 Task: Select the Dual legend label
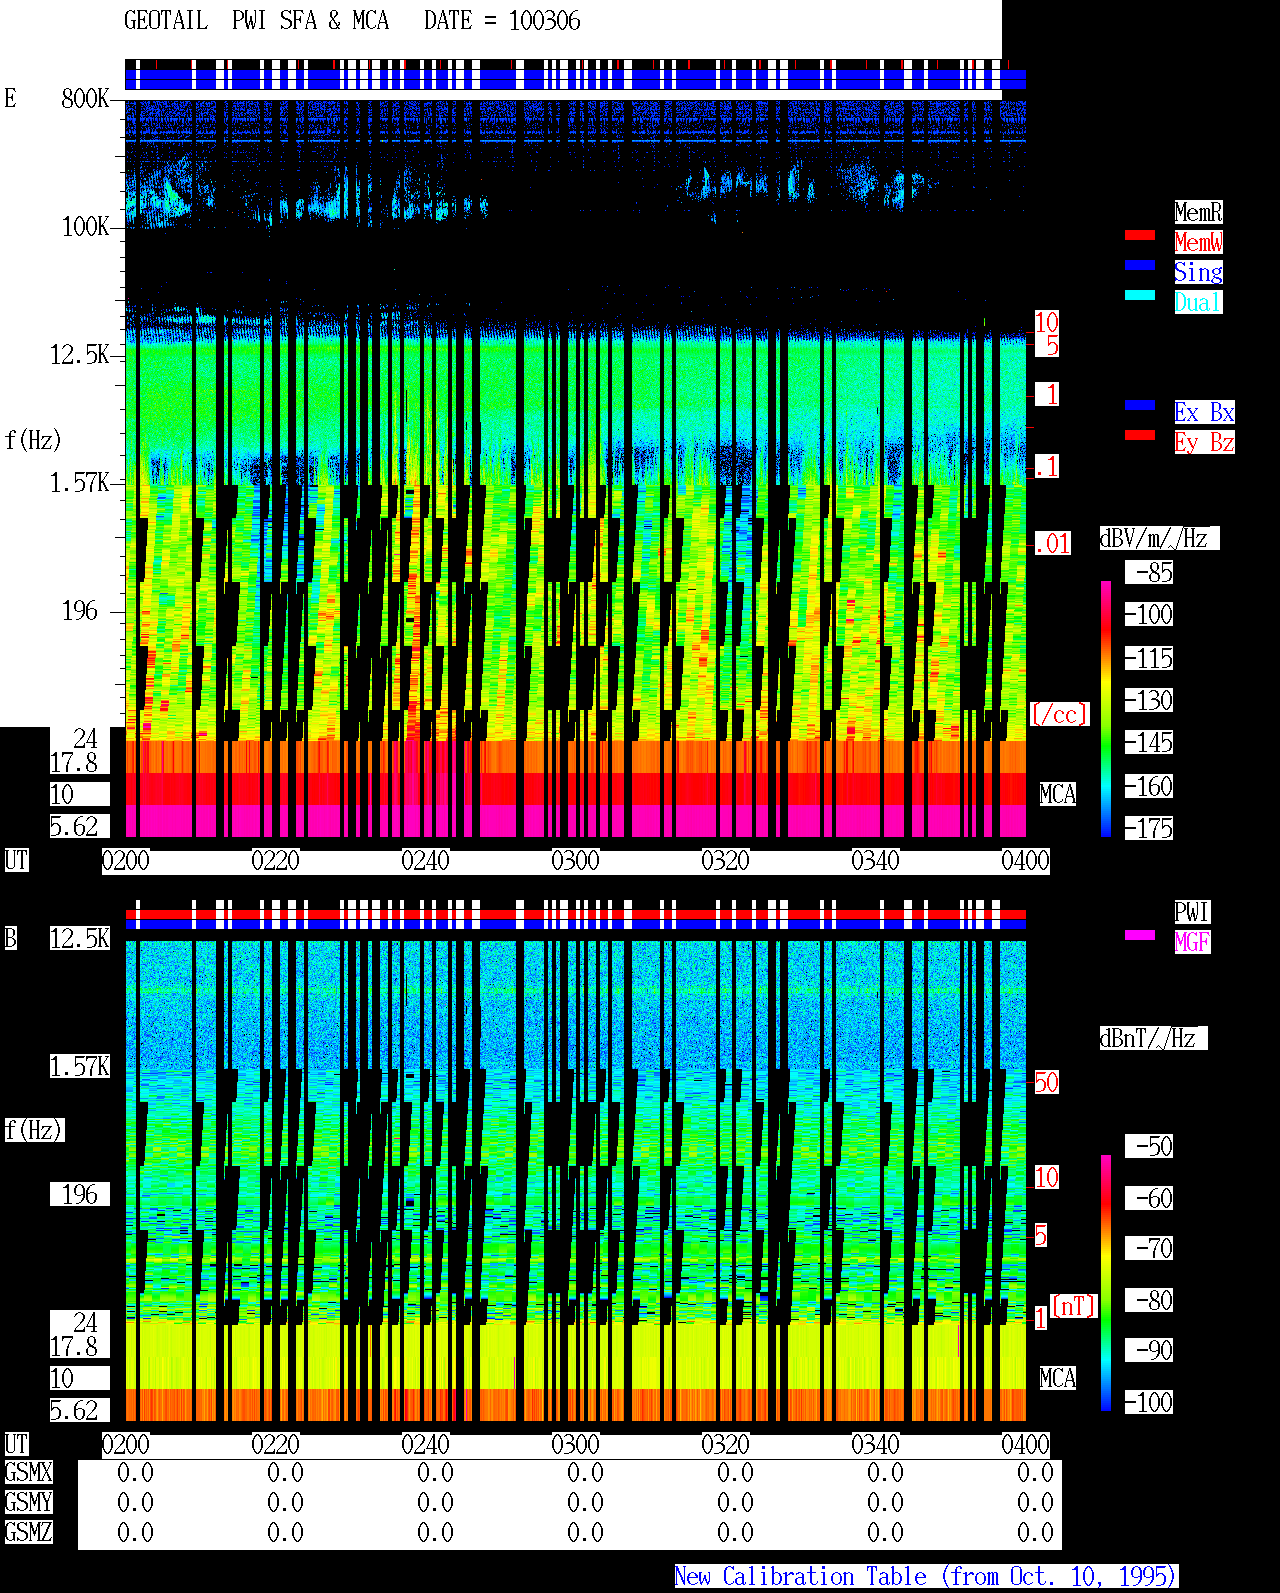[x=1198, y=302]
